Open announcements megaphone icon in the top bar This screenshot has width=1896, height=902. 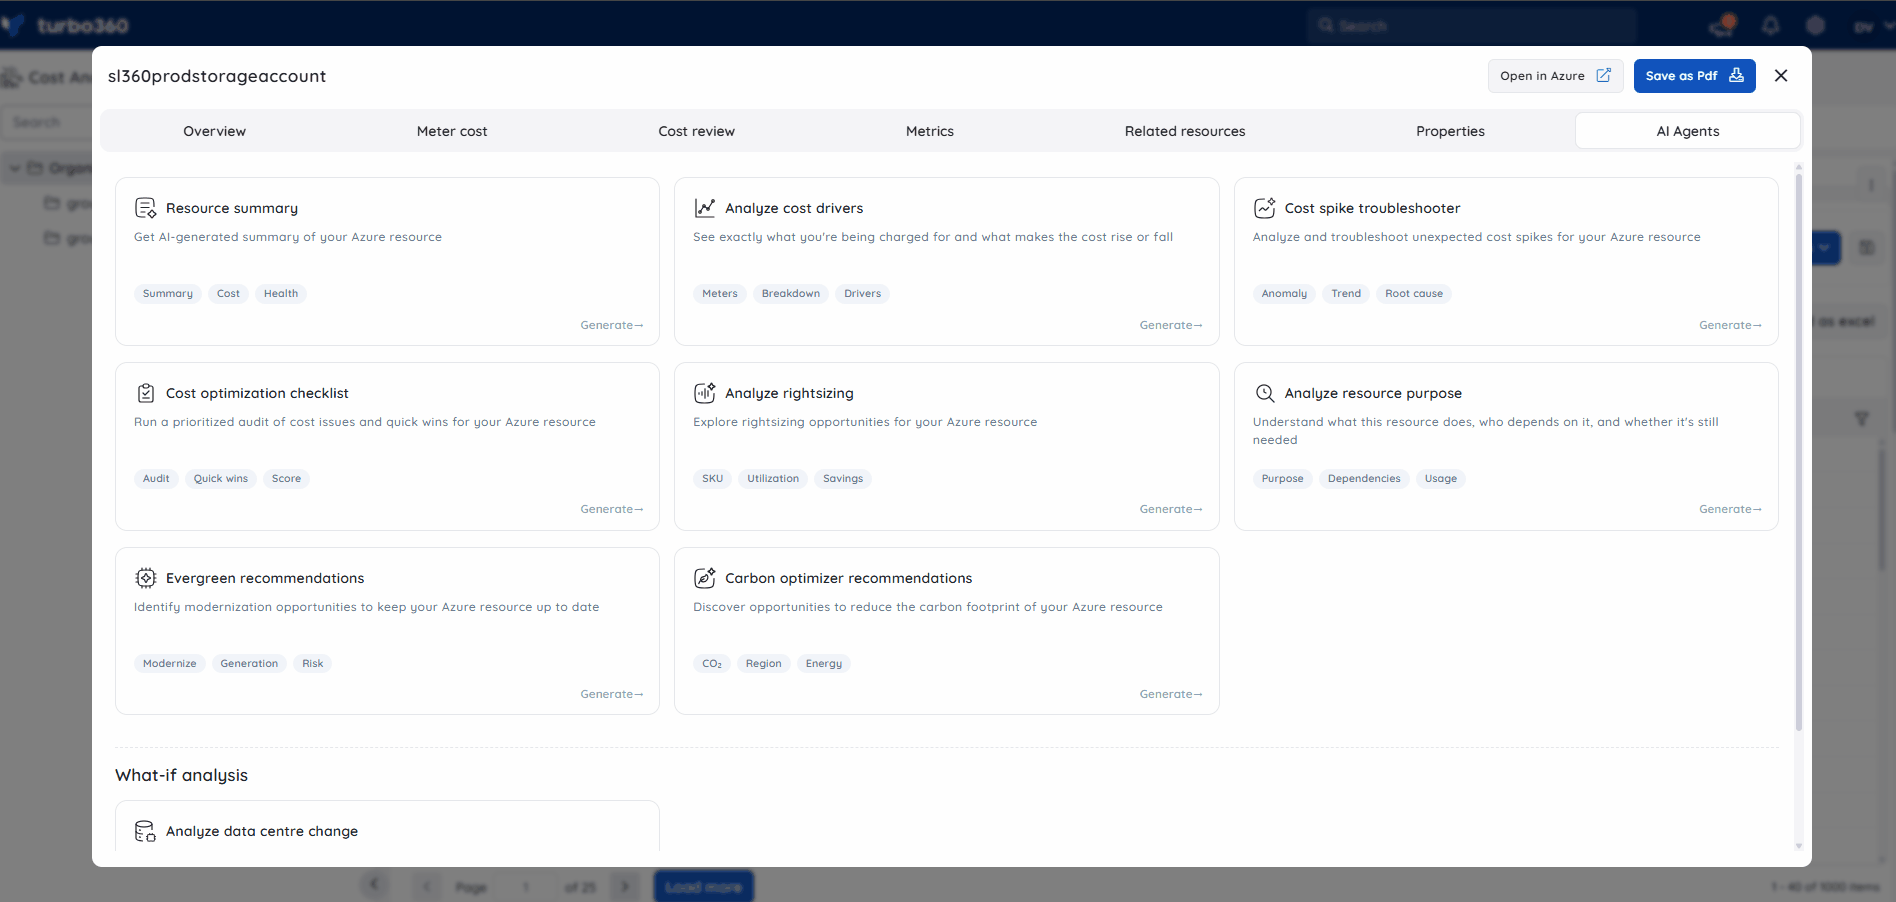tap(1723, 25)
